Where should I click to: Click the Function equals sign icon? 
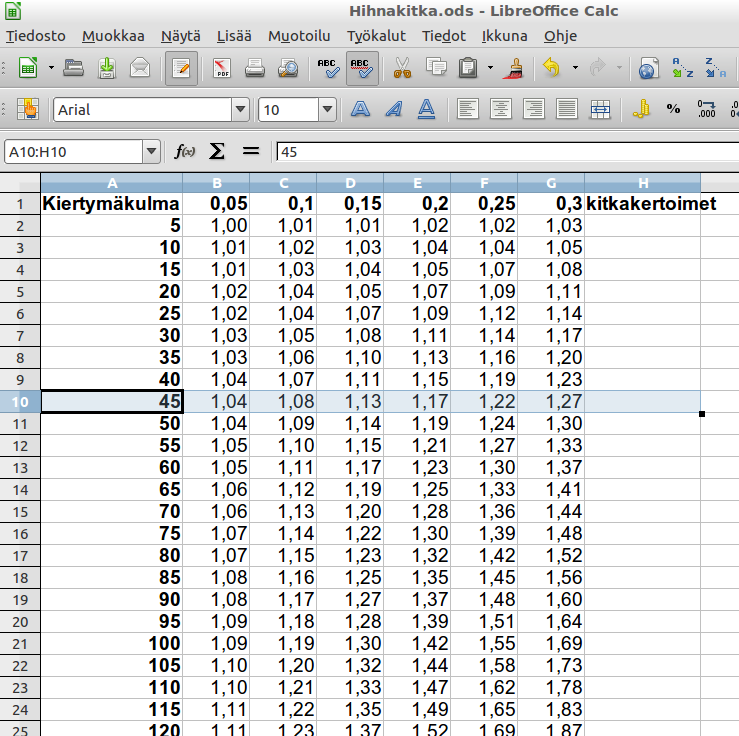(251, 152)
